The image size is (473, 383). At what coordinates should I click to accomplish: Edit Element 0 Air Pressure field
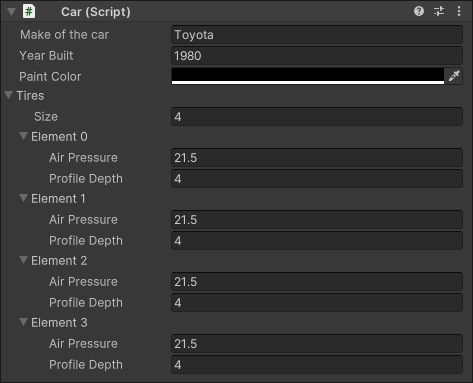(317, 158)
